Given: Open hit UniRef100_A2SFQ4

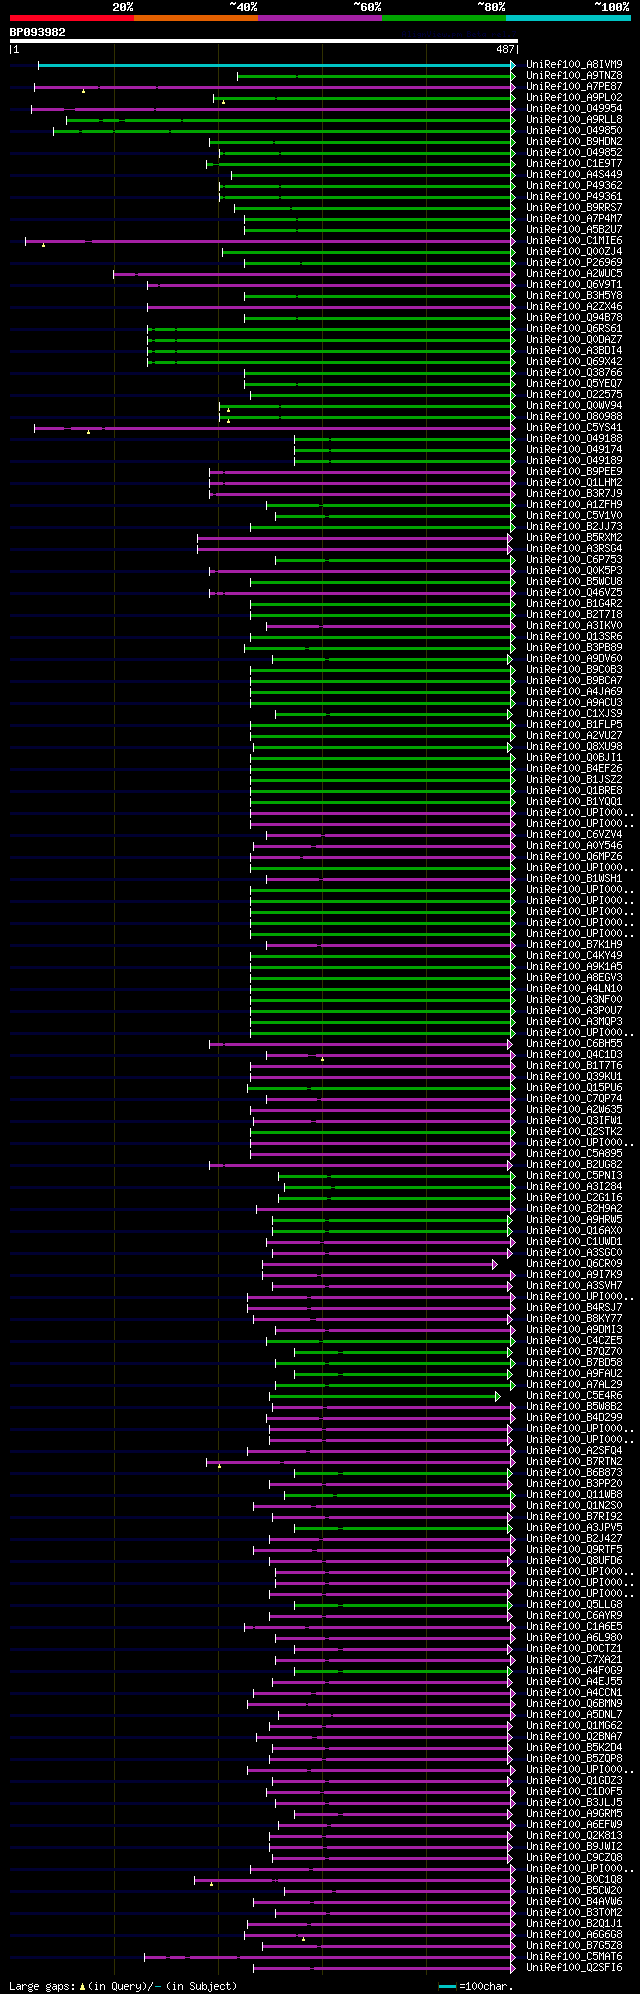Looking at the screenshot, I should coord(574,1451).
